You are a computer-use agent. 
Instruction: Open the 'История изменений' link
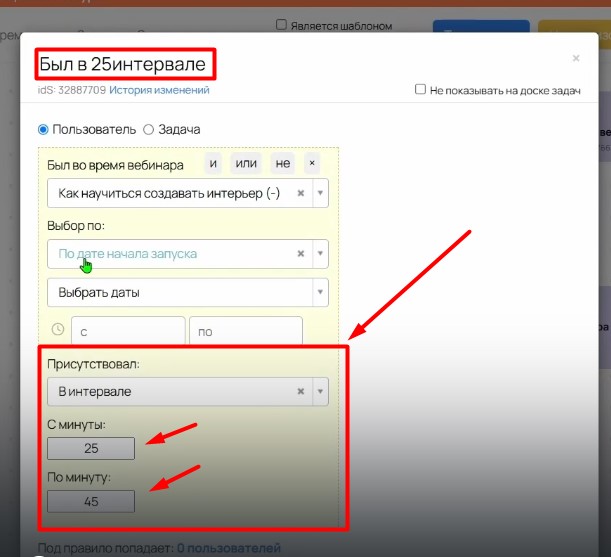point(159,90)
